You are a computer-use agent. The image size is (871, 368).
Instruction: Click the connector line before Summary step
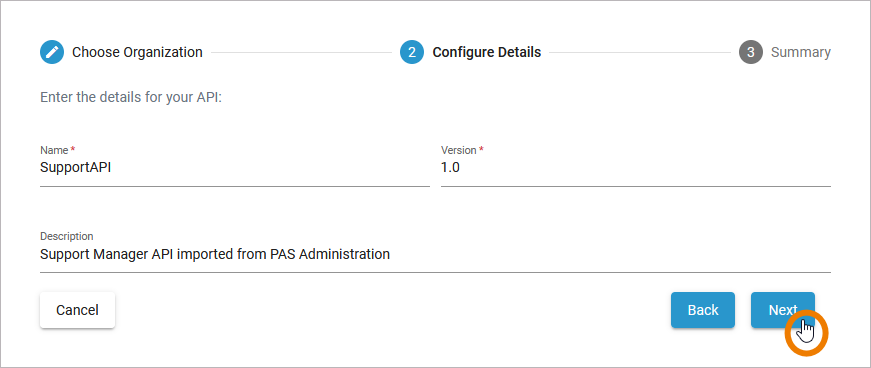[640, 53]
